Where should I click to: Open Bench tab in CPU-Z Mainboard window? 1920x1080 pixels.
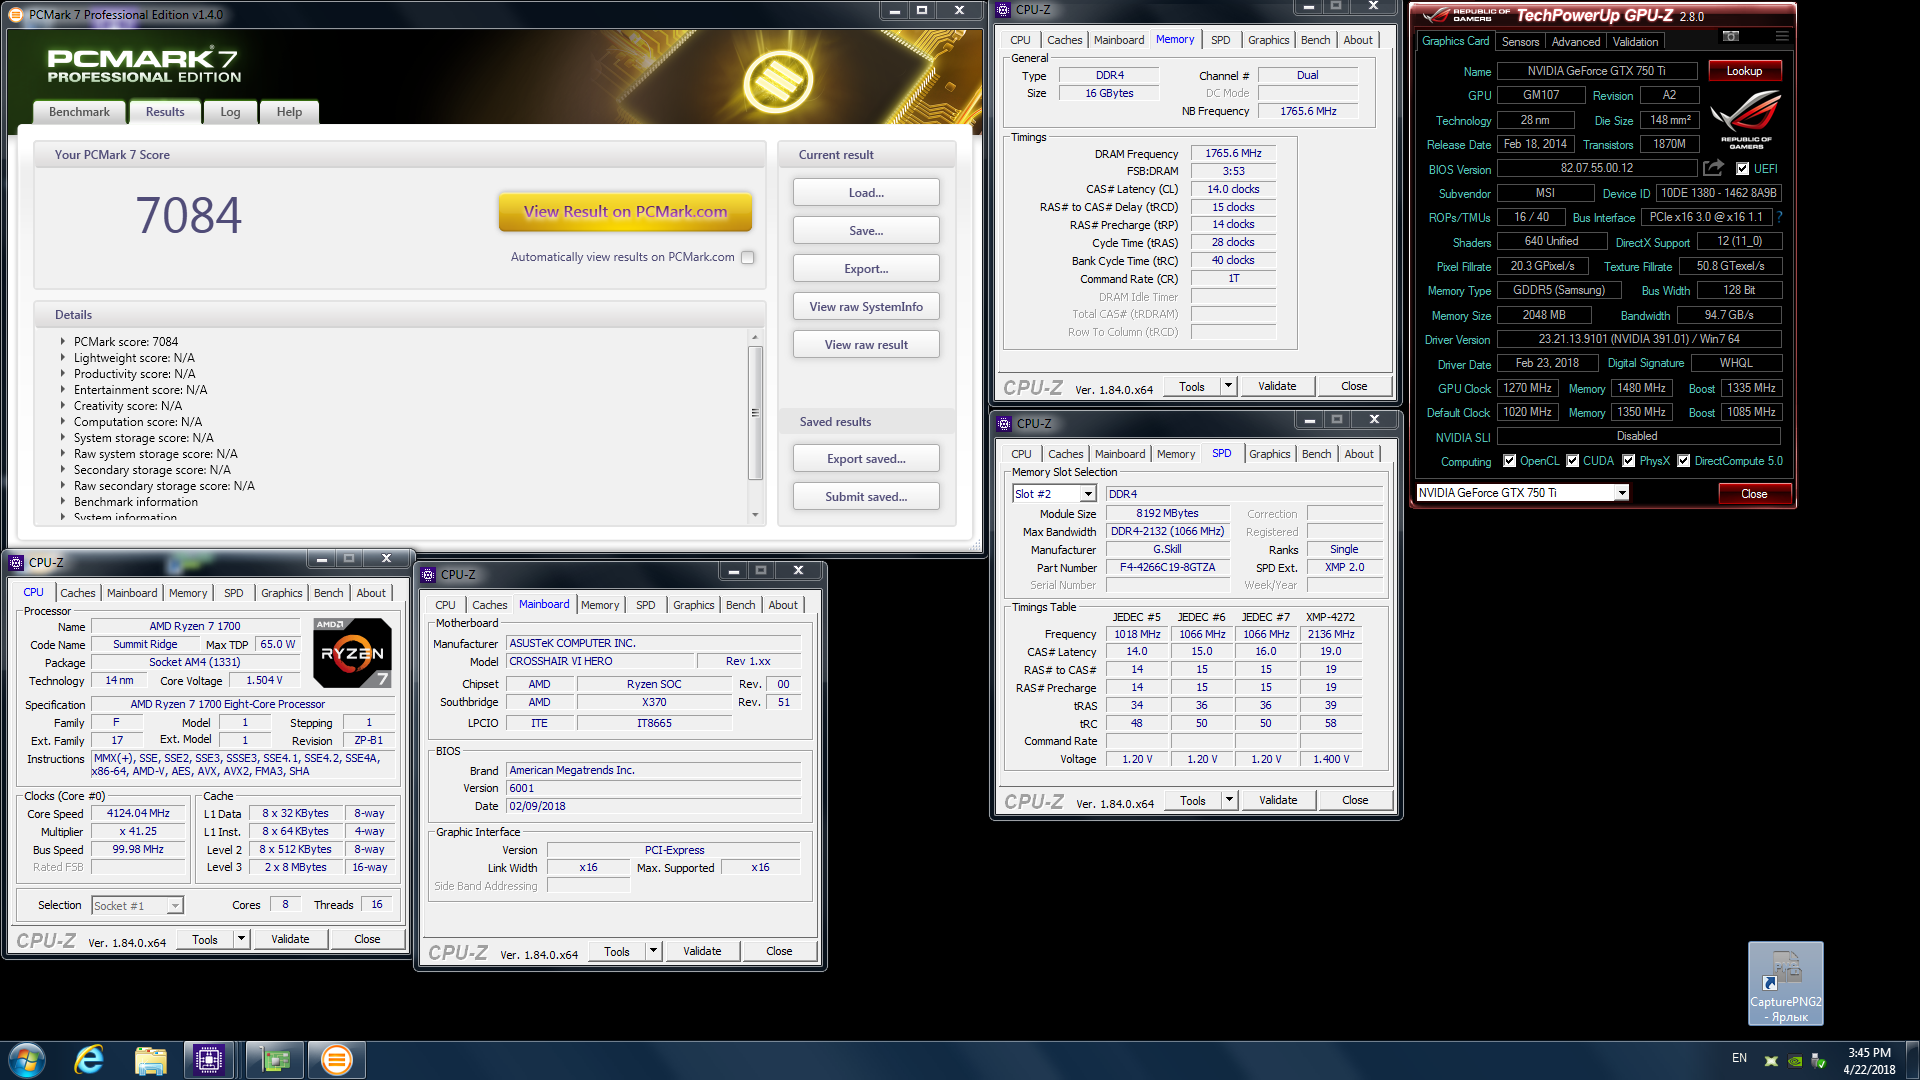coord(740,605)
